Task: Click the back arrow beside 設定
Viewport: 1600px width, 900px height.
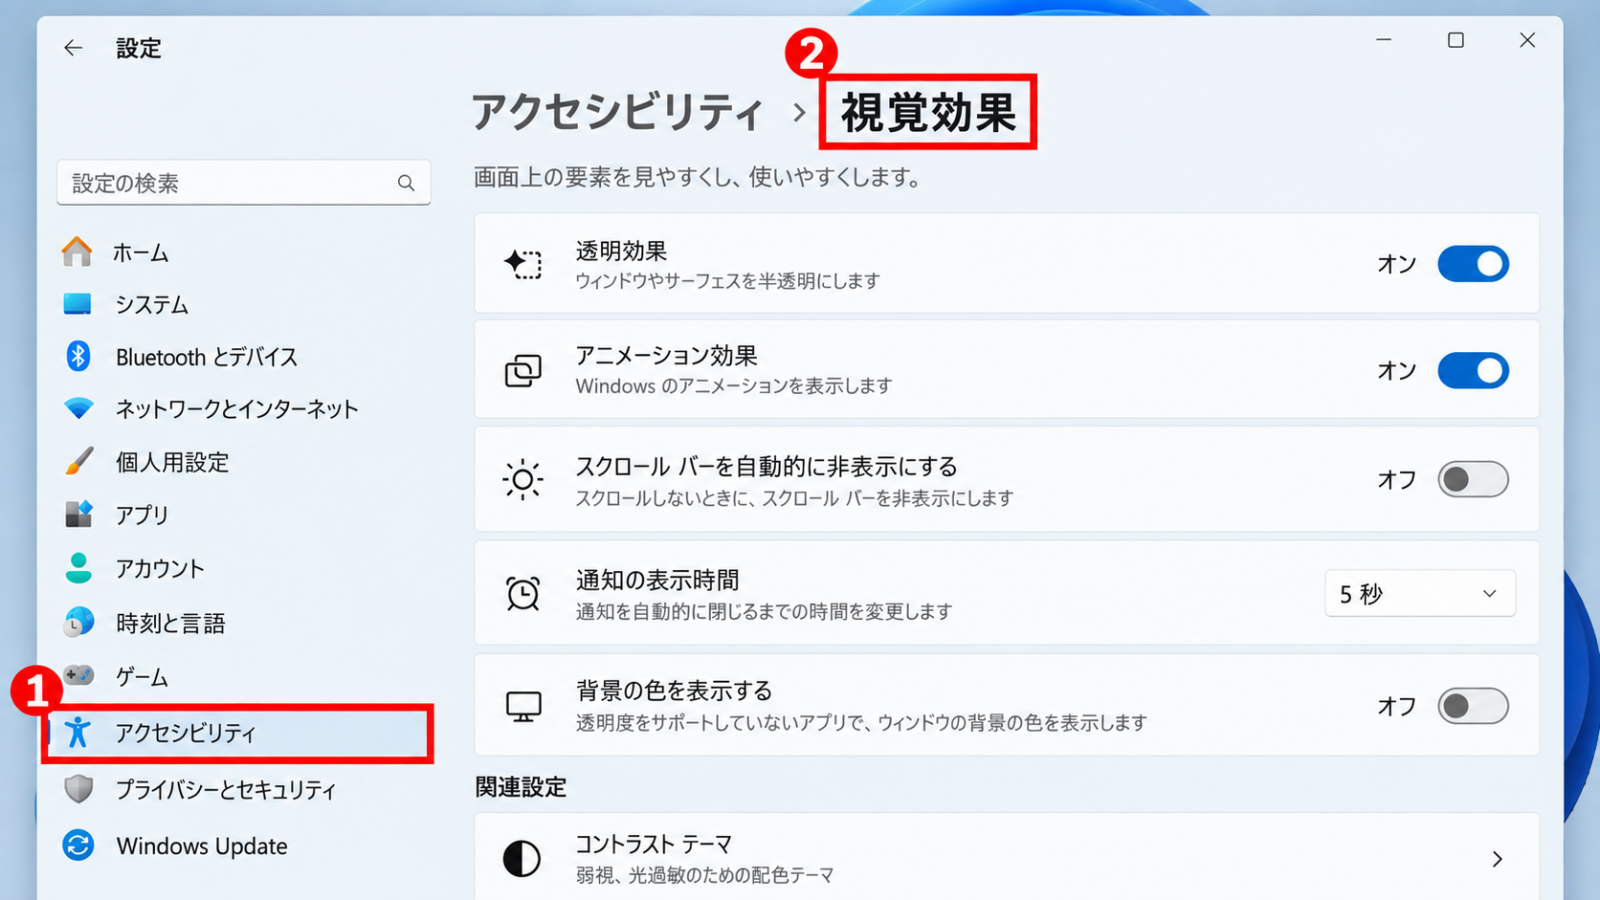Action: (x=73, y=47)
